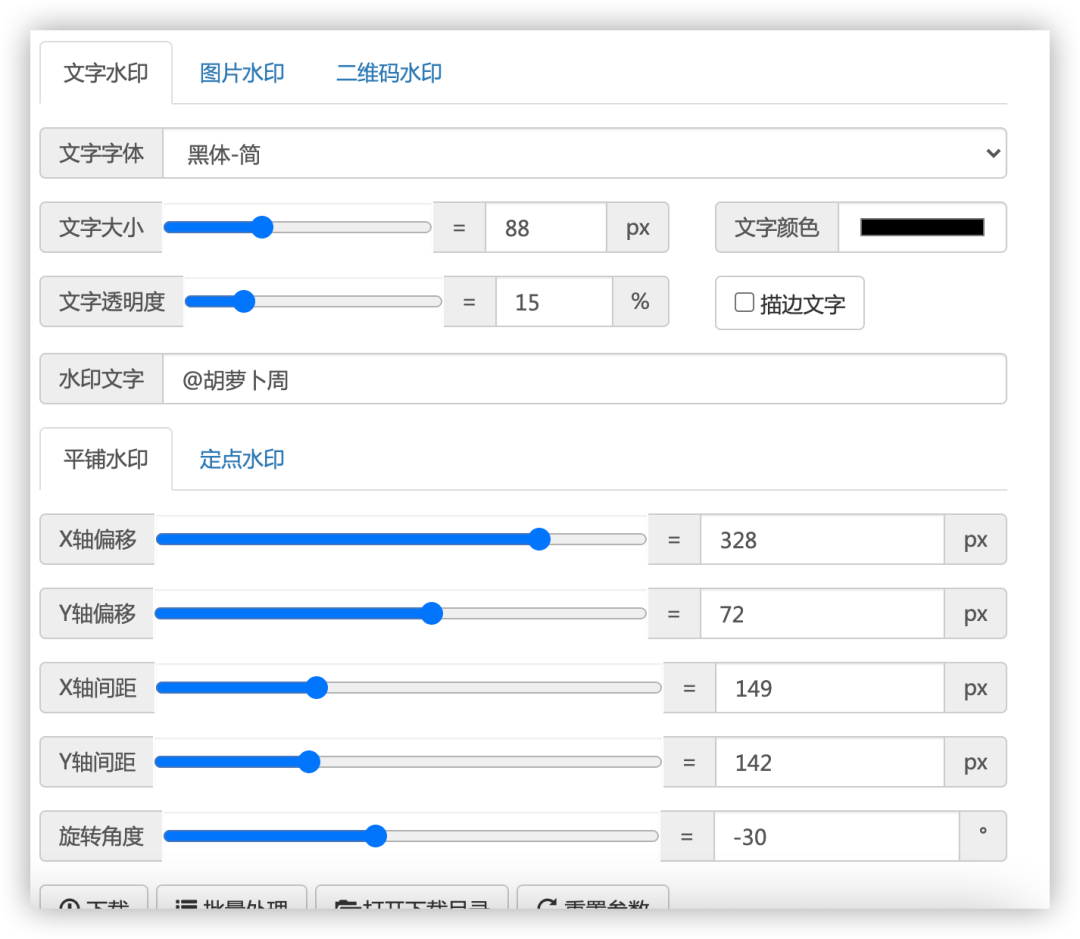Viewport: 1080px width, 939px height.
Task: Open the 二维码水印 tab
Action: 388,73
